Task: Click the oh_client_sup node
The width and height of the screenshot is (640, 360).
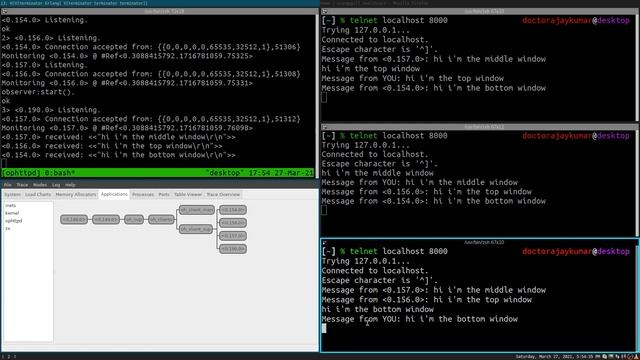Action: click(196, 229)
